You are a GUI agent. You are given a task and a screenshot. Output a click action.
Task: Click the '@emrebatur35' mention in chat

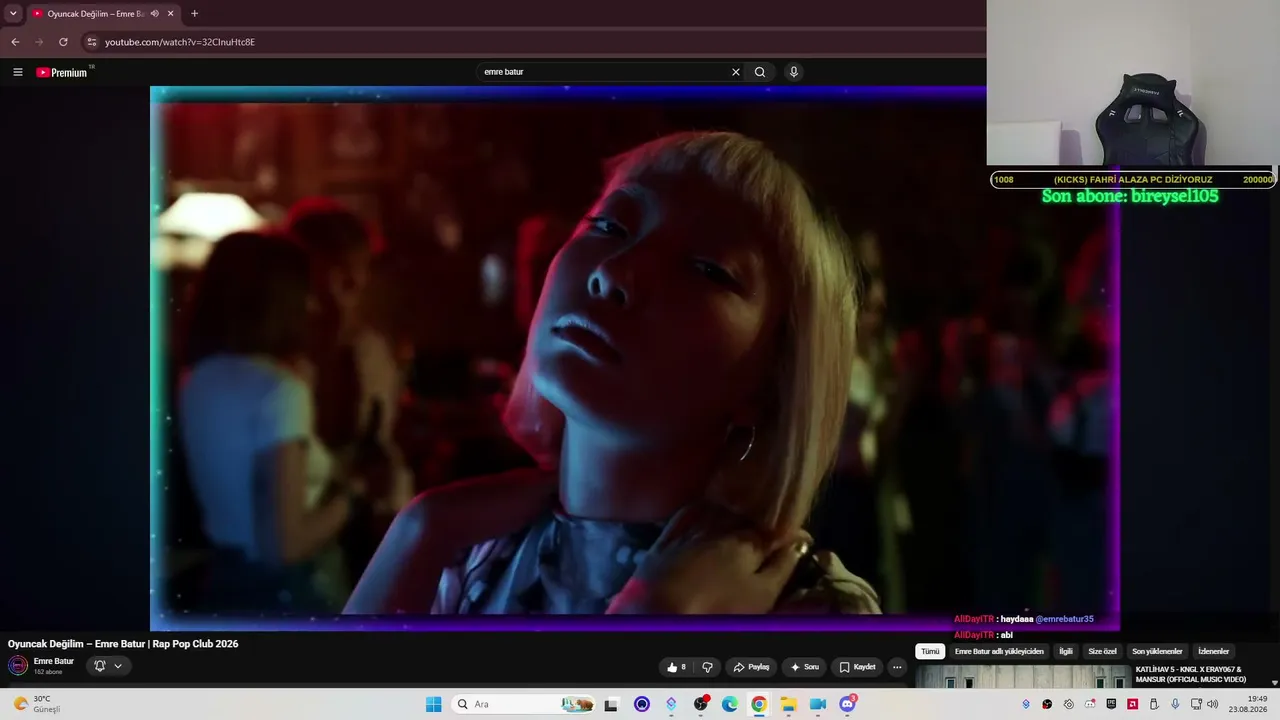[x=1064, y=619]
